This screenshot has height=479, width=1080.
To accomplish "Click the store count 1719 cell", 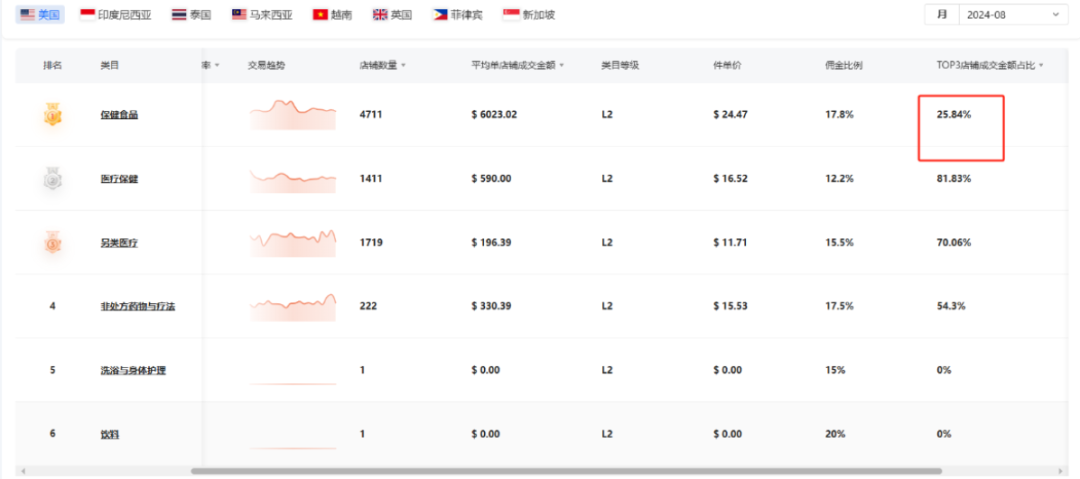I will [371, 243].
